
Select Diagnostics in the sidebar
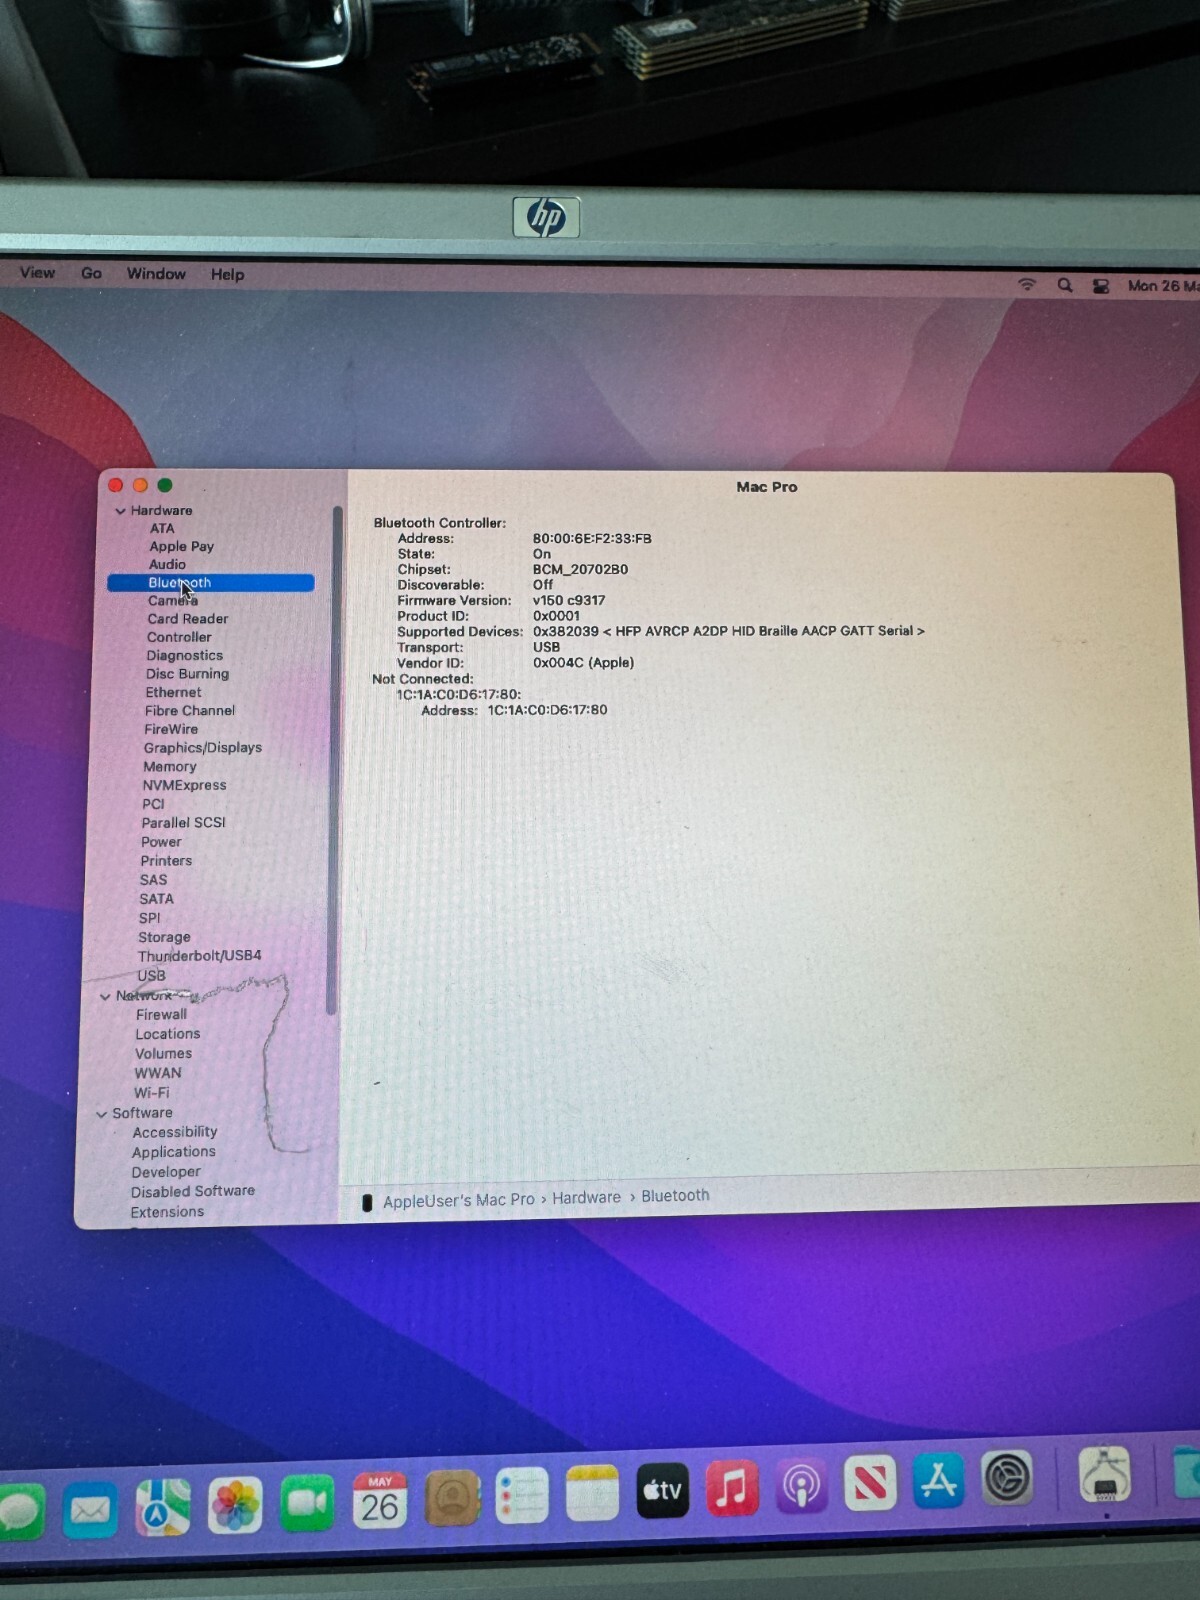(184, 655)
